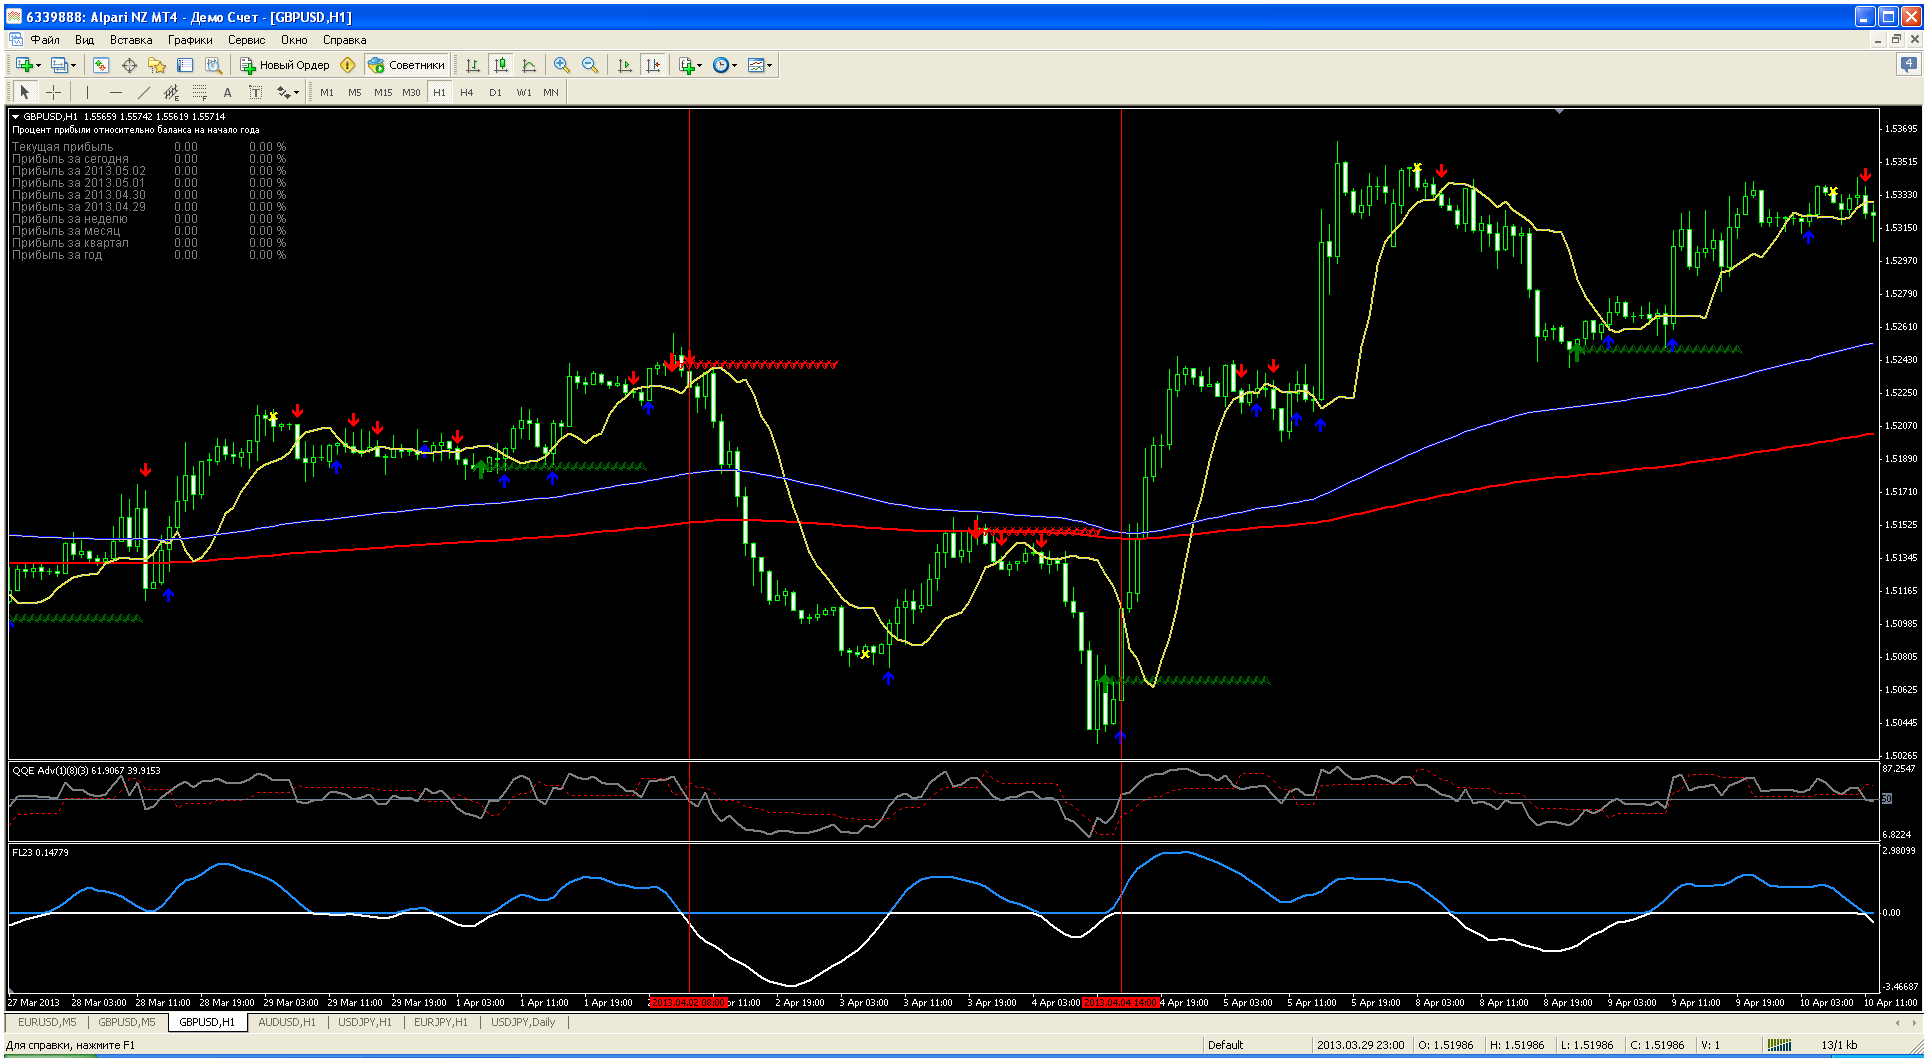Restore the inner chart window button
1928x1058 pixels.
tap(1896, 40)
